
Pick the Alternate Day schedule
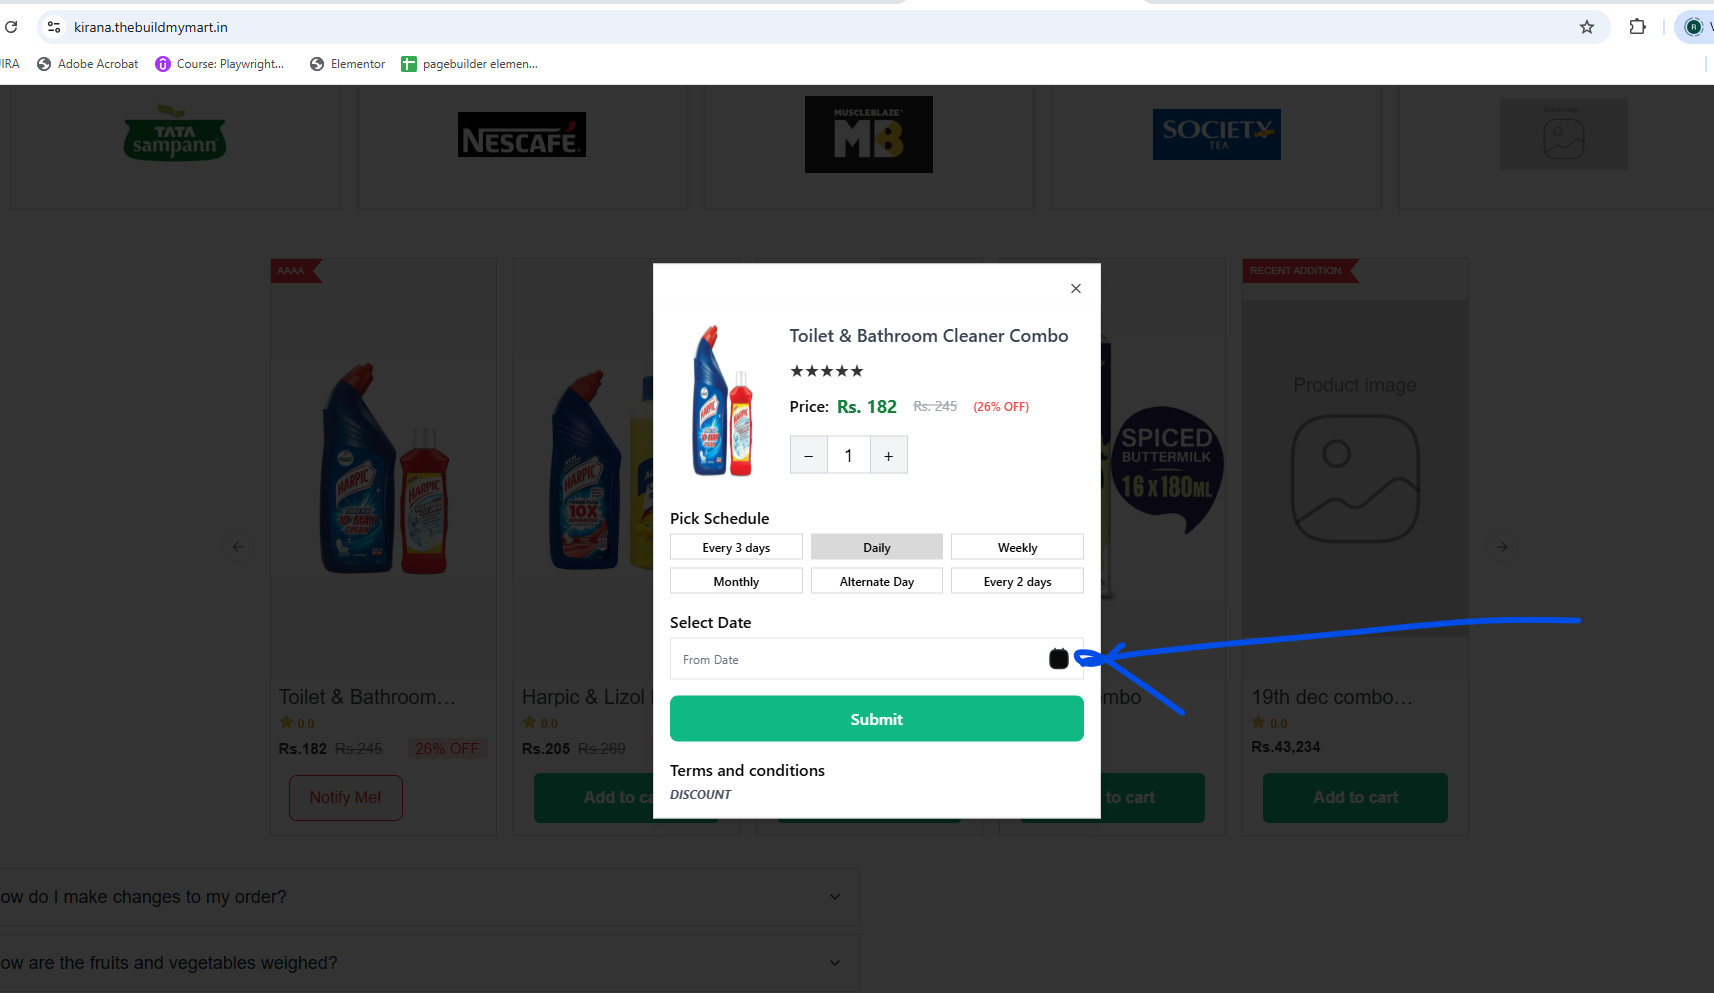[x=877, y=581]
